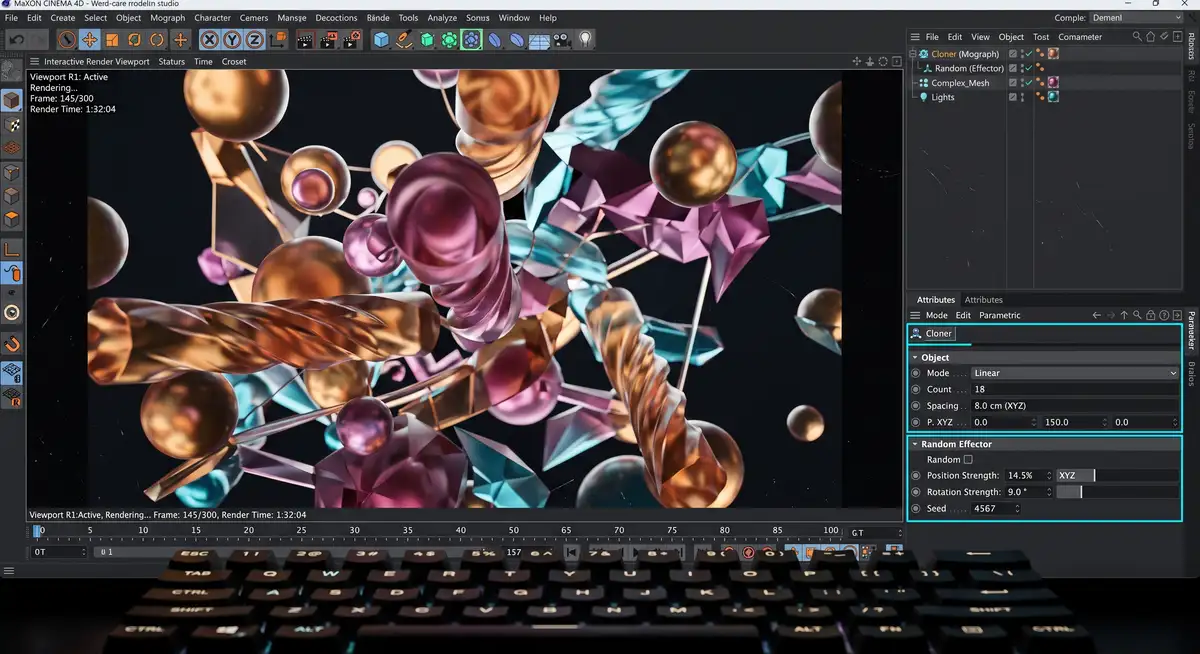The image size is (1200, 654).
Task: Switch to the second Attributes tab
Action: [x=983, y=300]
